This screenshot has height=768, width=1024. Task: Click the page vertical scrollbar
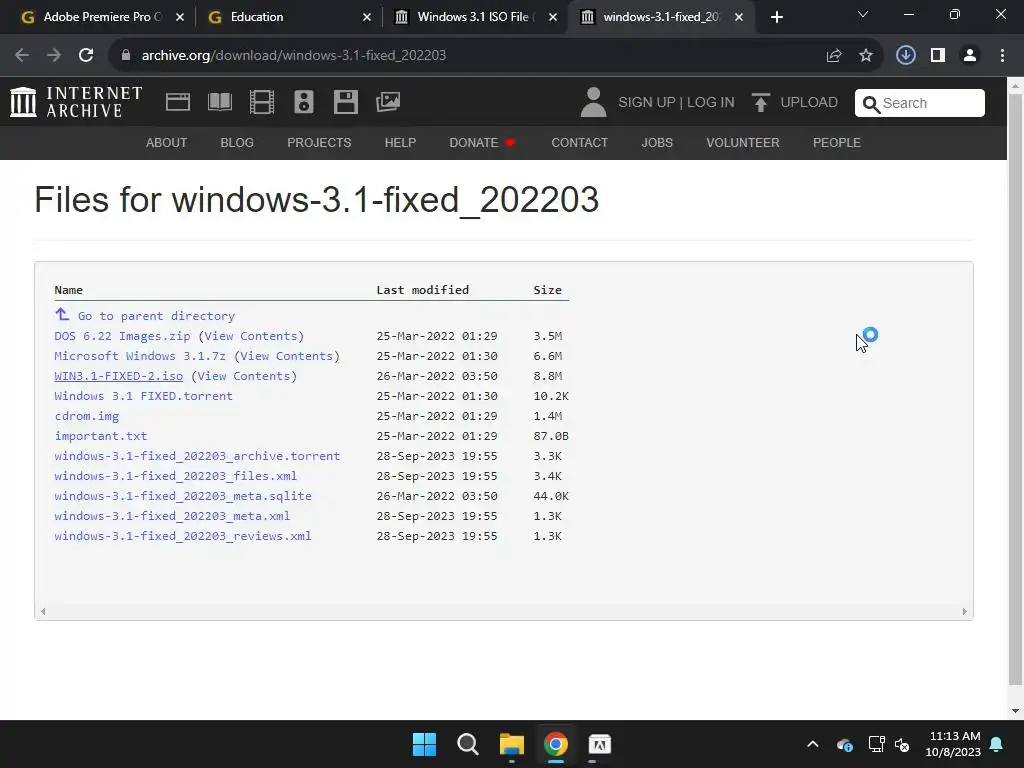click(x=1015, y=389)
